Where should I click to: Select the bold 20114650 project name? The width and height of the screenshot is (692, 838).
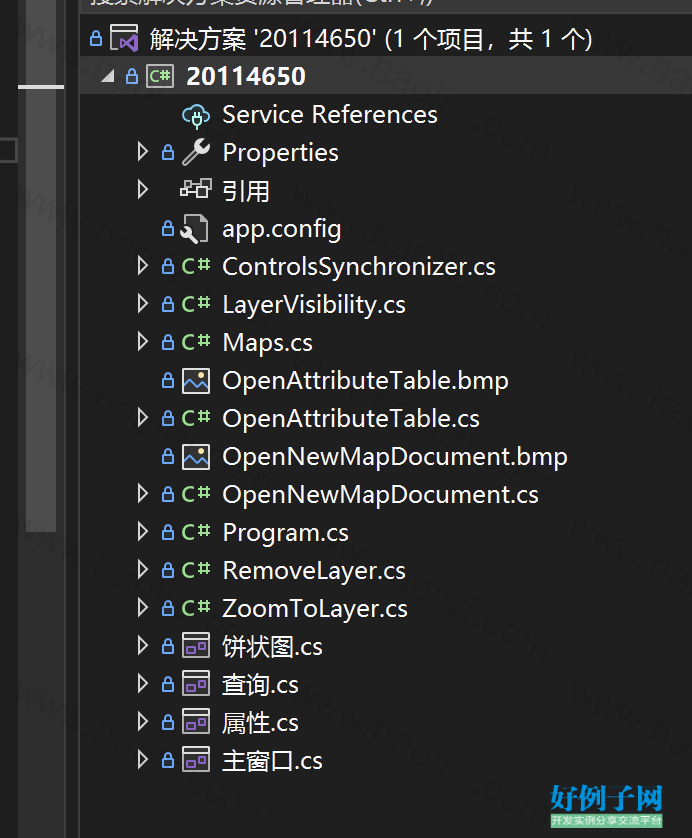(246, 76)
